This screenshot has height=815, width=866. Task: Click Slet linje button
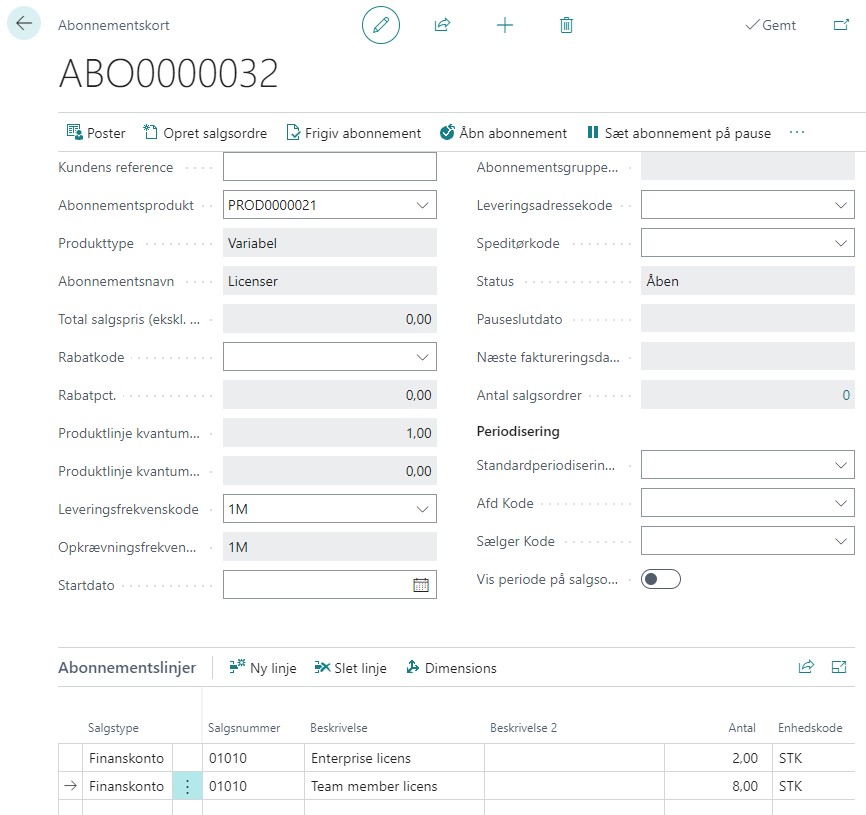click(x=349, y=668)
